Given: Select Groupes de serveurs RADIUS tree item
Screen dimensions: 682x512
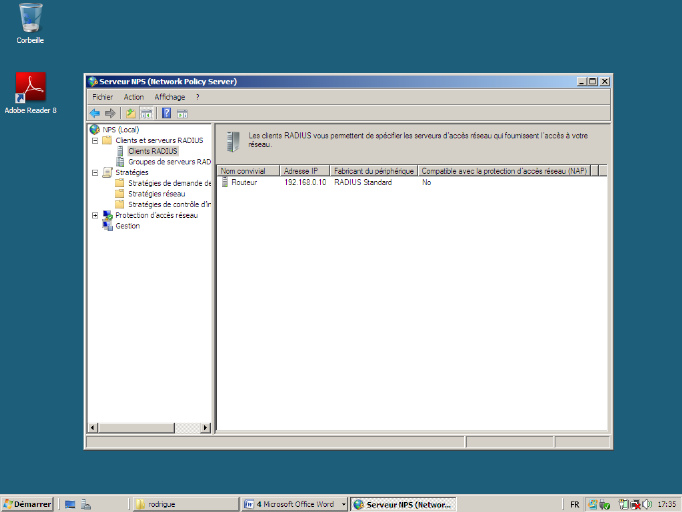Looking at the screenshot, I should click(x=169, y=161).
